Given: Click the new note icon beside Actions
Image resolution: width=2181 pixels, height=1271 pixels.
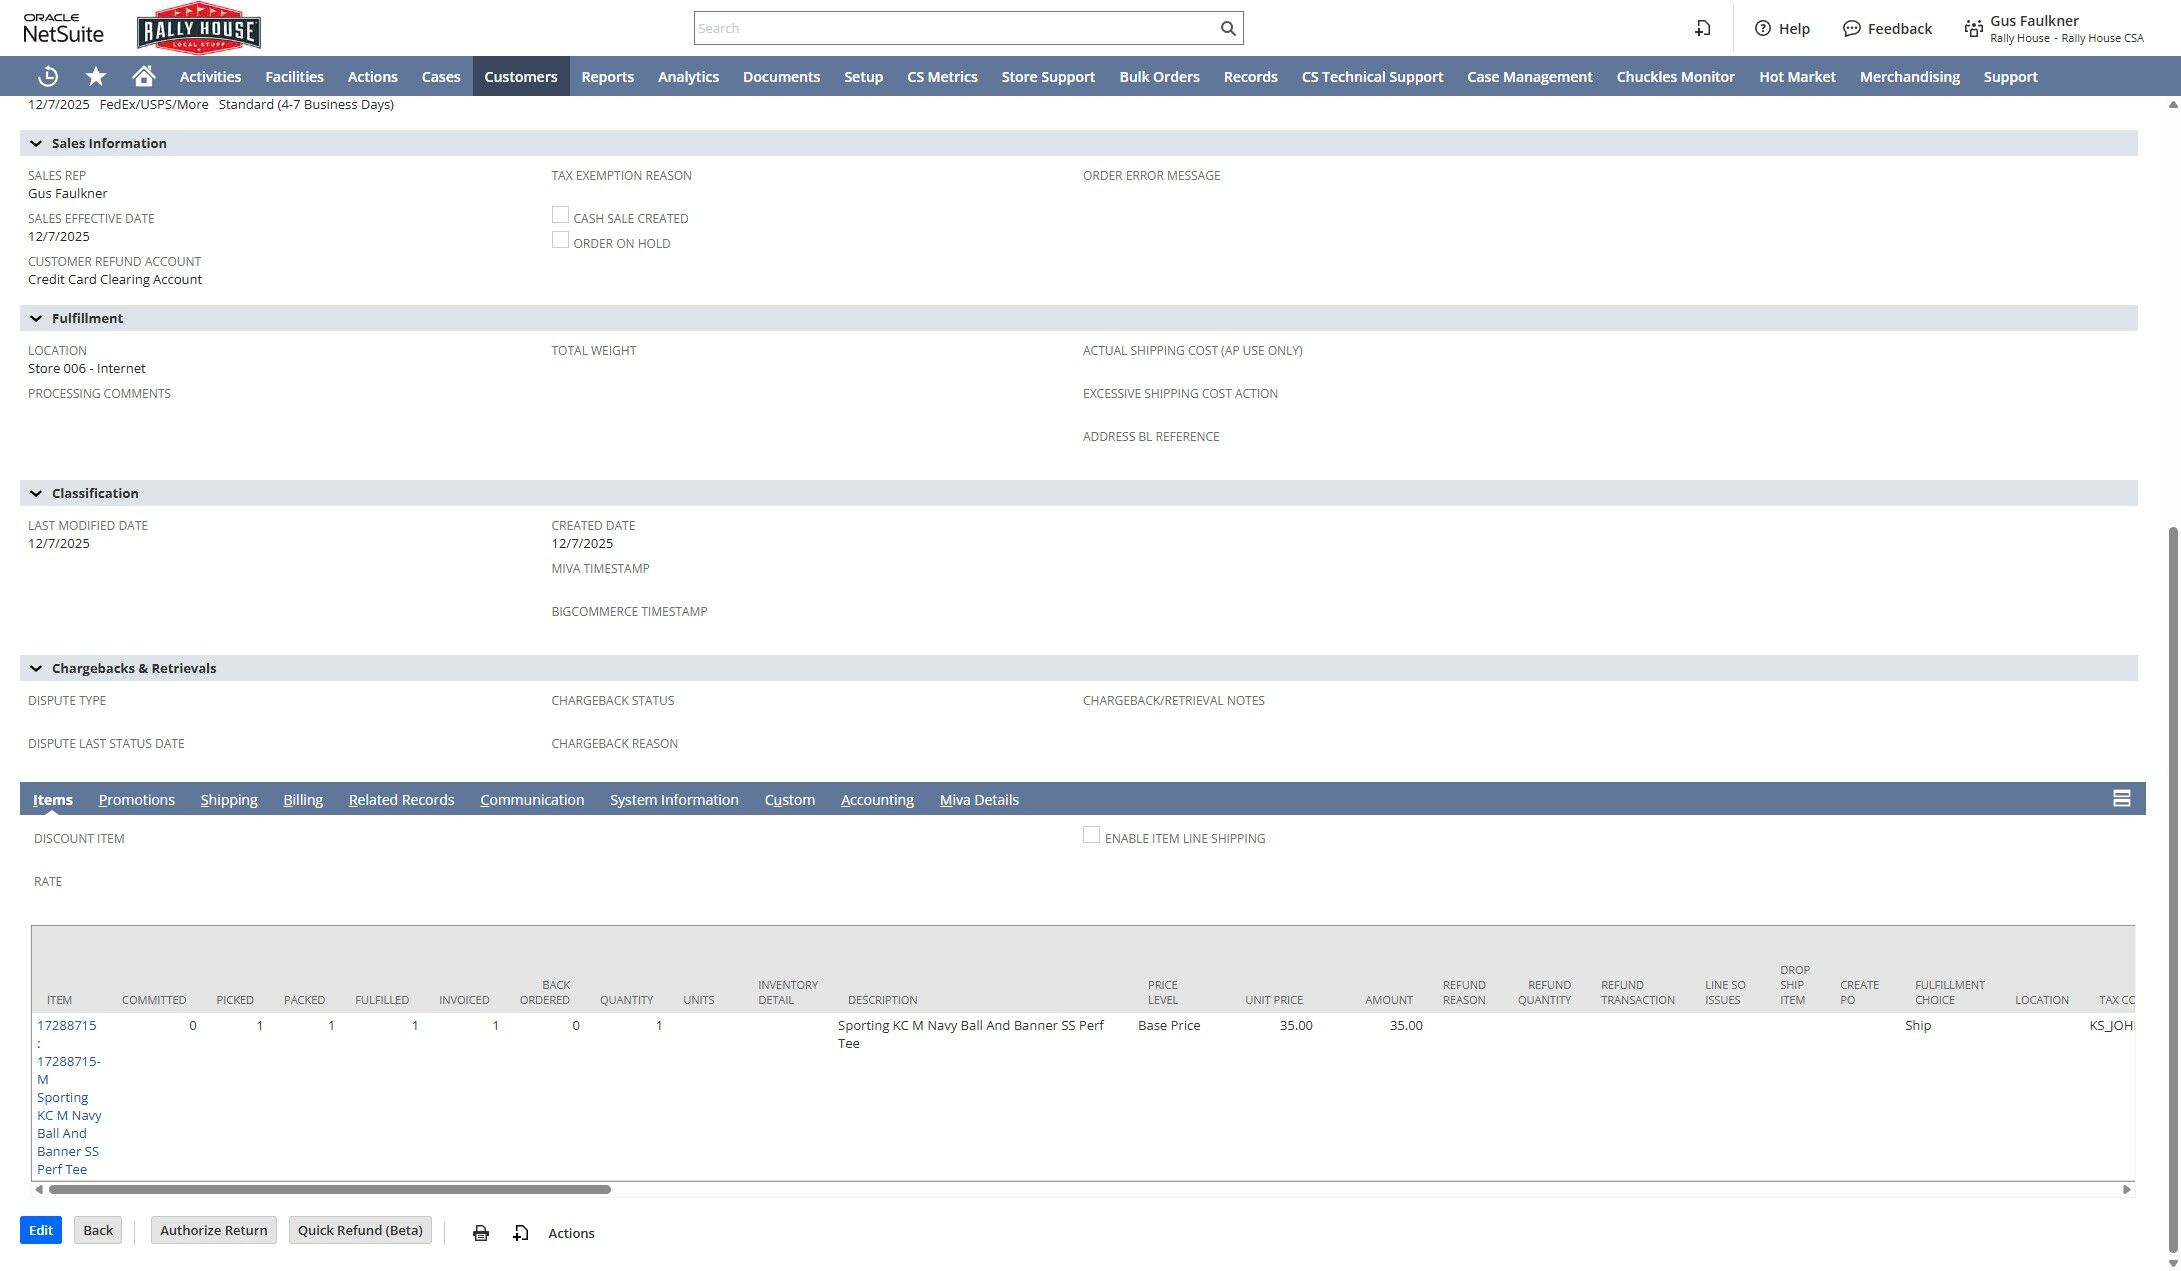Looking at the screenshot, I should [x=521, y=1233].
